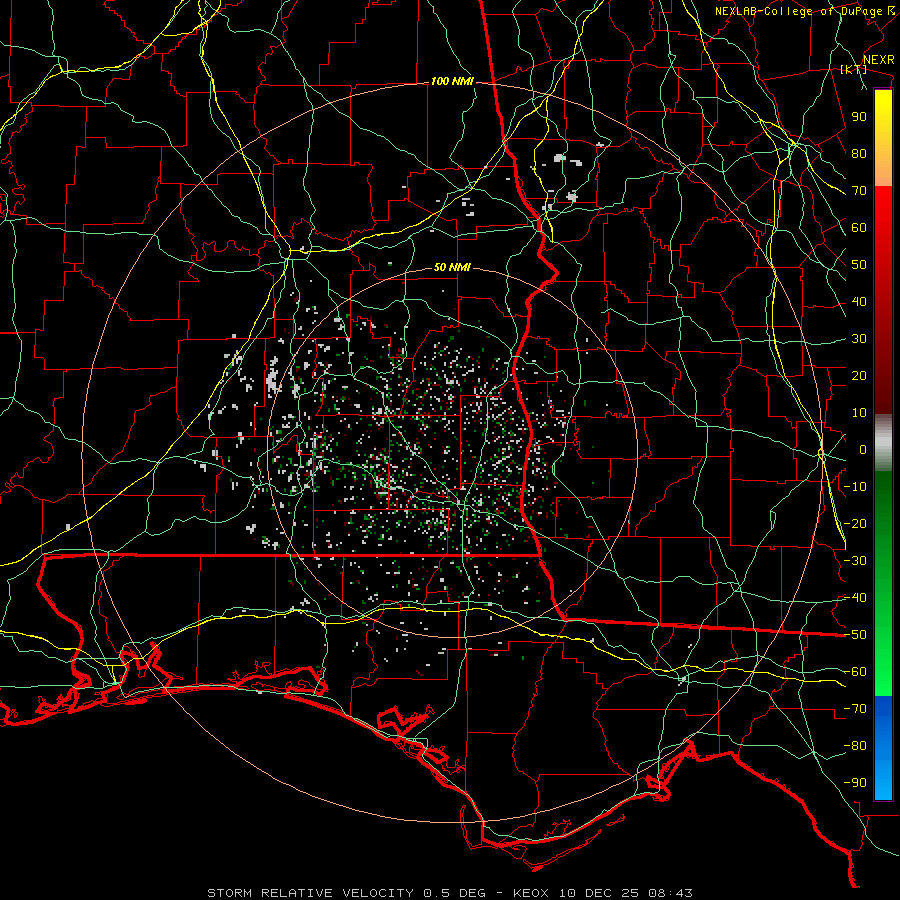
Task: Click the gray zero-velocity band on the color bar
Action: (883, 443)
